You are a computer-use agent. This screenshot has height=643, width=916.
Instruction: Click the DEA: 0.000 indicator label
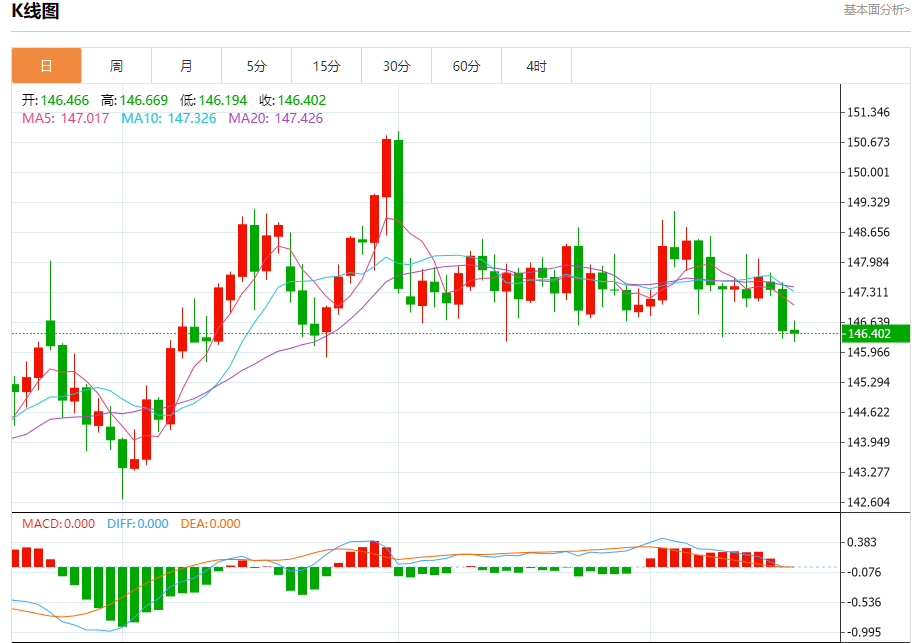(210, 523)
